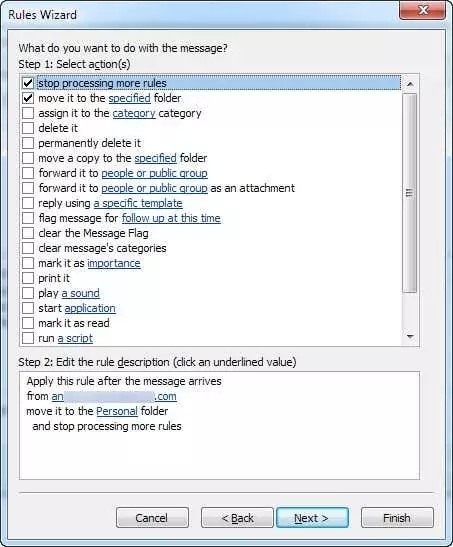Image resolution: width=453 pixels, height=547 pixels.
Task: Choose the a sound link
Action: click(81, 293)
